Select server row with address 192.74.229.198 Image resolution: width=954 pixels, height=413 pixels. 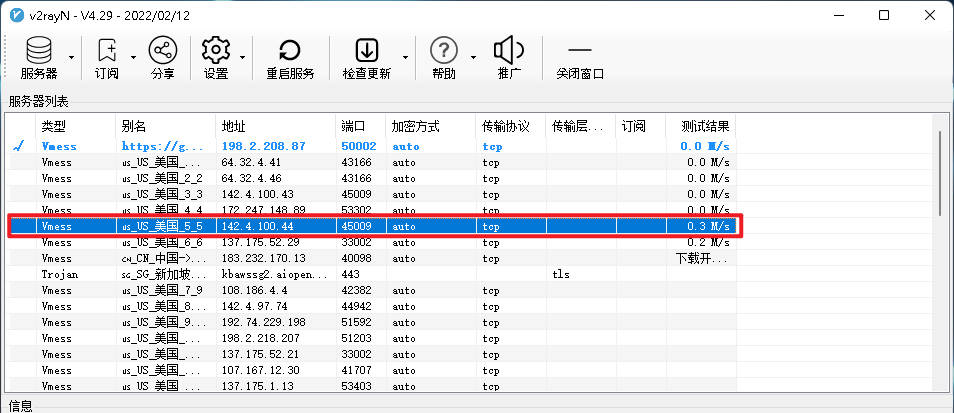coord(371,322)
